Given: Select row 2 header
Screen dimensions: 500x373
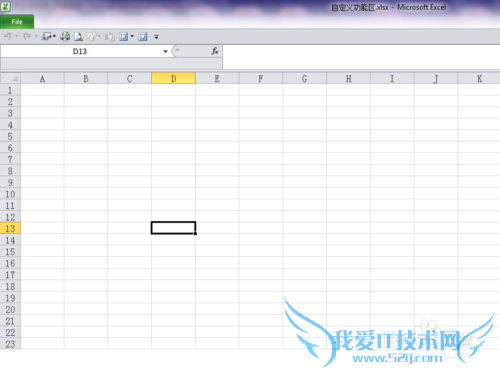Looking at the screenshot, I should click(10, 102).
